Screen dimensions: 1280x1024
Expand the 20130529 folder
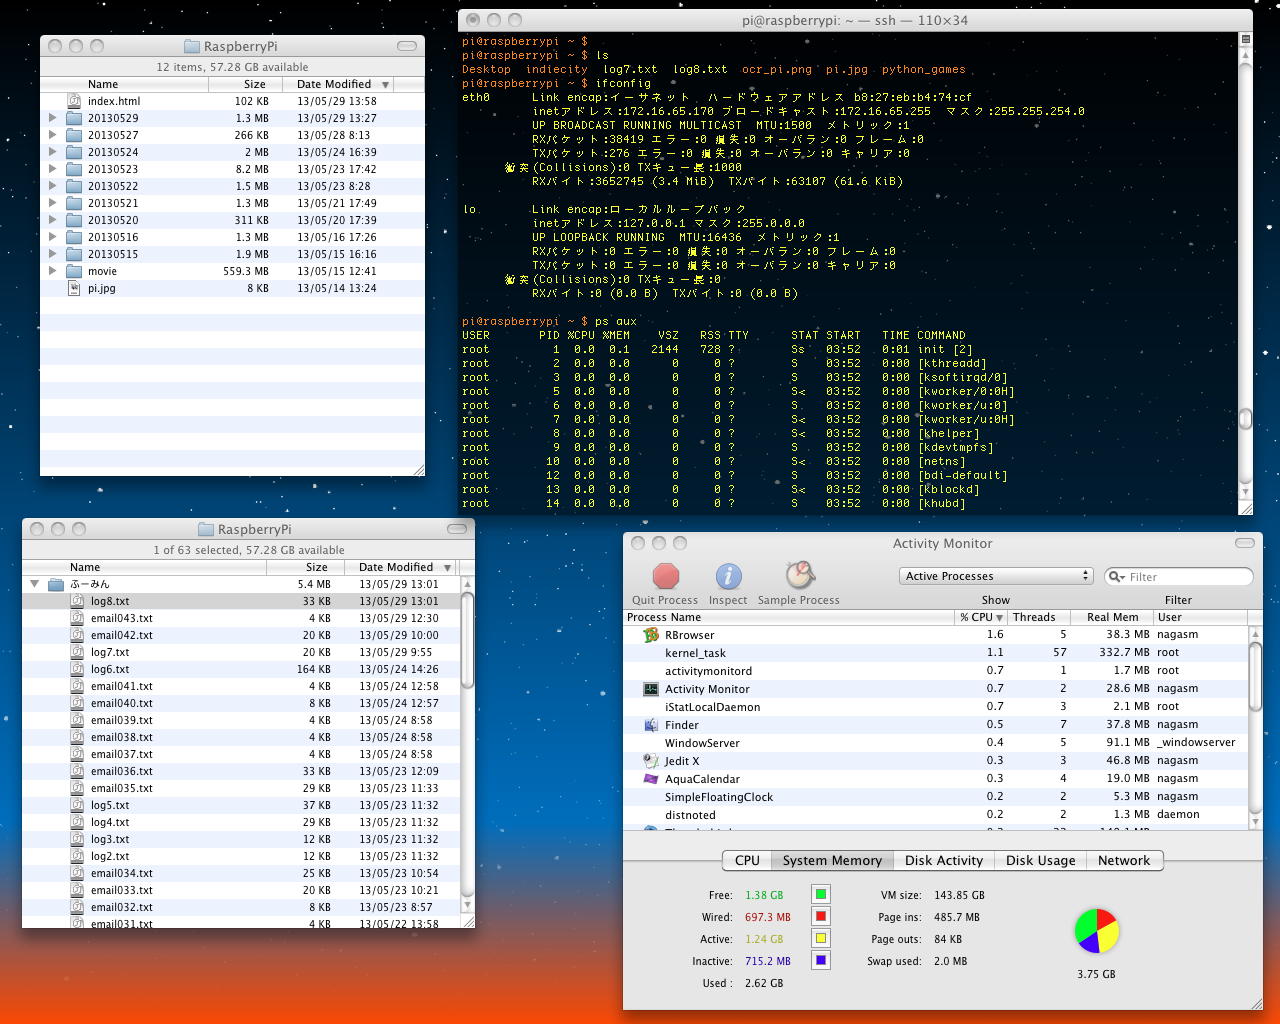[53, 118]
